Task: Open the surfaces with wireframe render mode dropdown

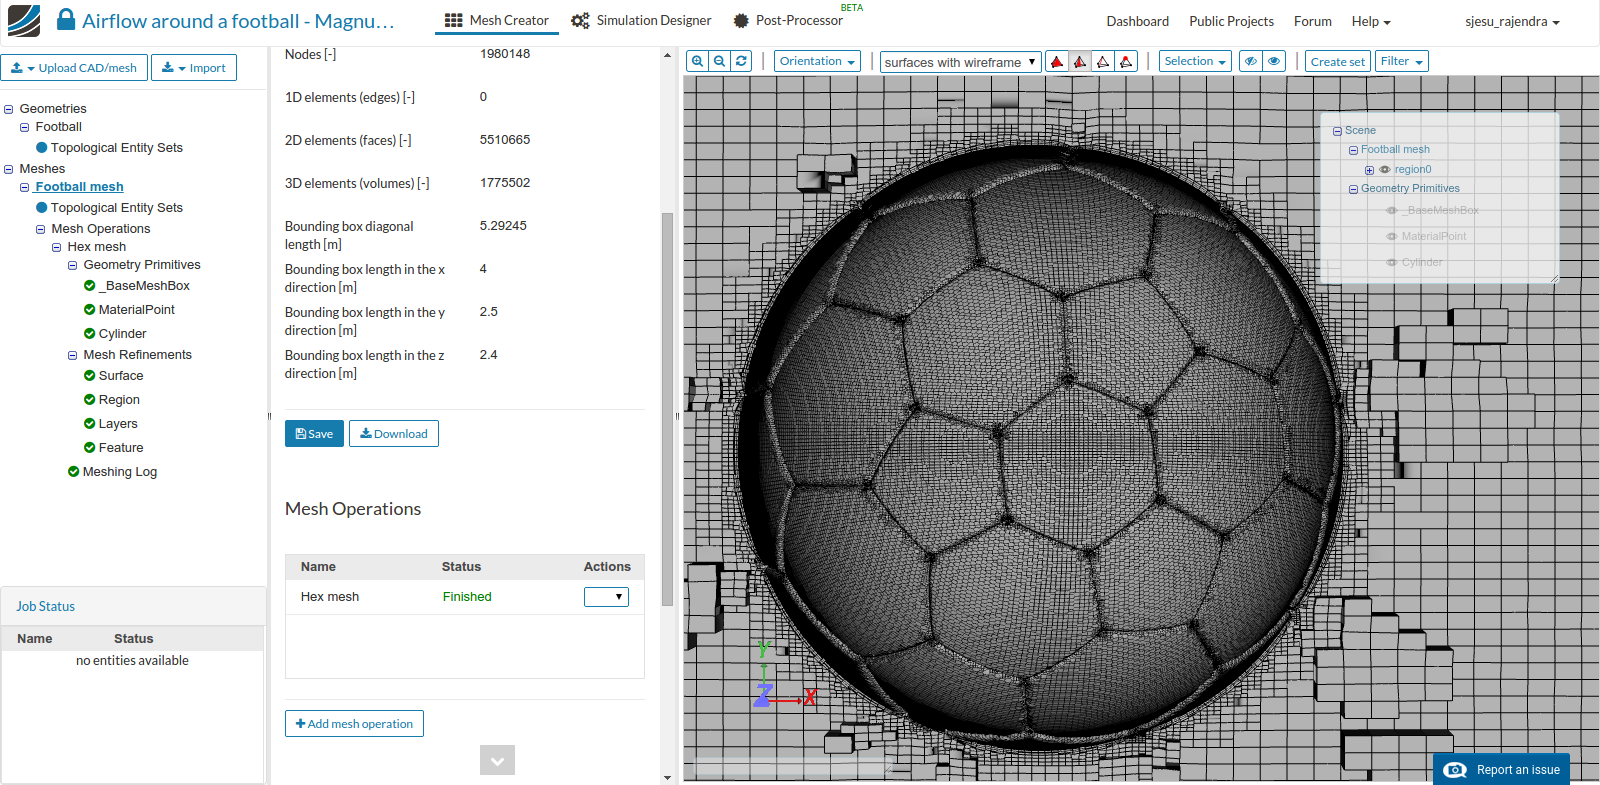Action: click(960, 62)
